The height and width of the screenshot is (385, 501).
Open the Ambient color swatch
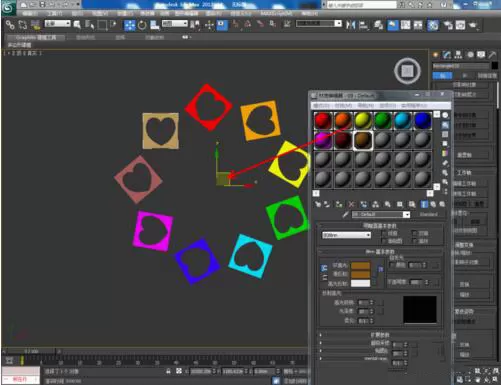(360, 266)
